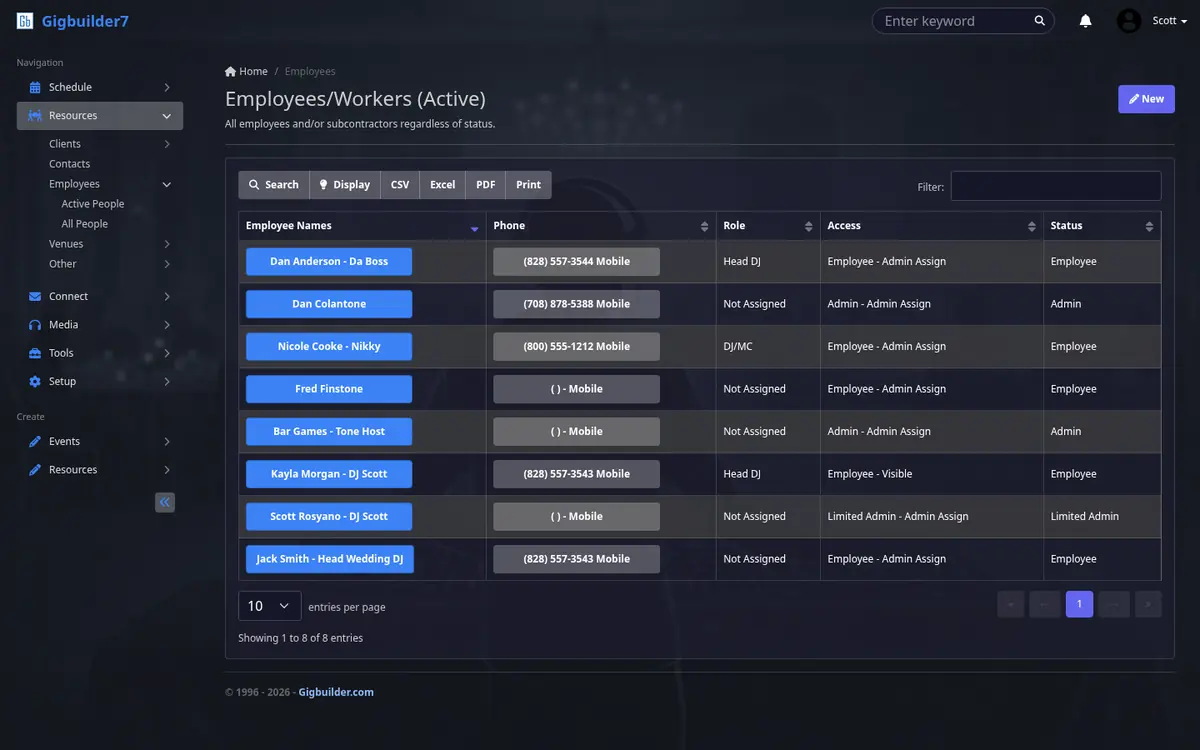Go to page 1 in pagination
This screenshot has height=750, width=1200.
pyautogui.click(x=1079, y=604)
